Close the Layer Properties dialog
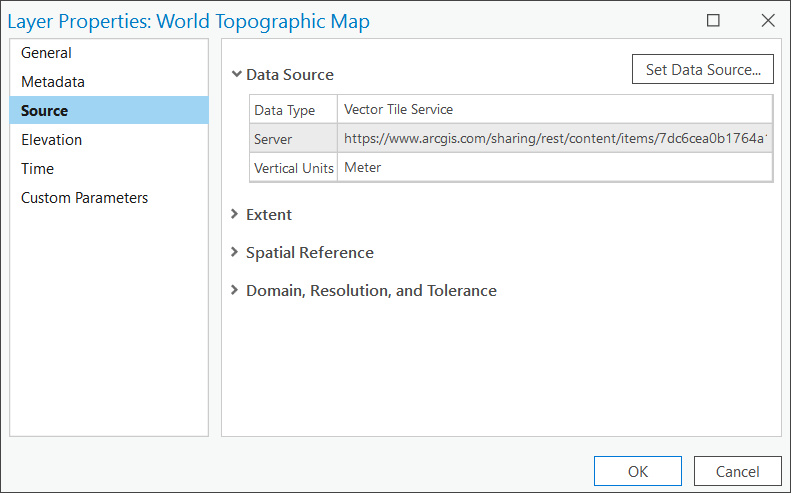This screenshot has height=493, width=791. pyautogui.click(x=768, y=20)
